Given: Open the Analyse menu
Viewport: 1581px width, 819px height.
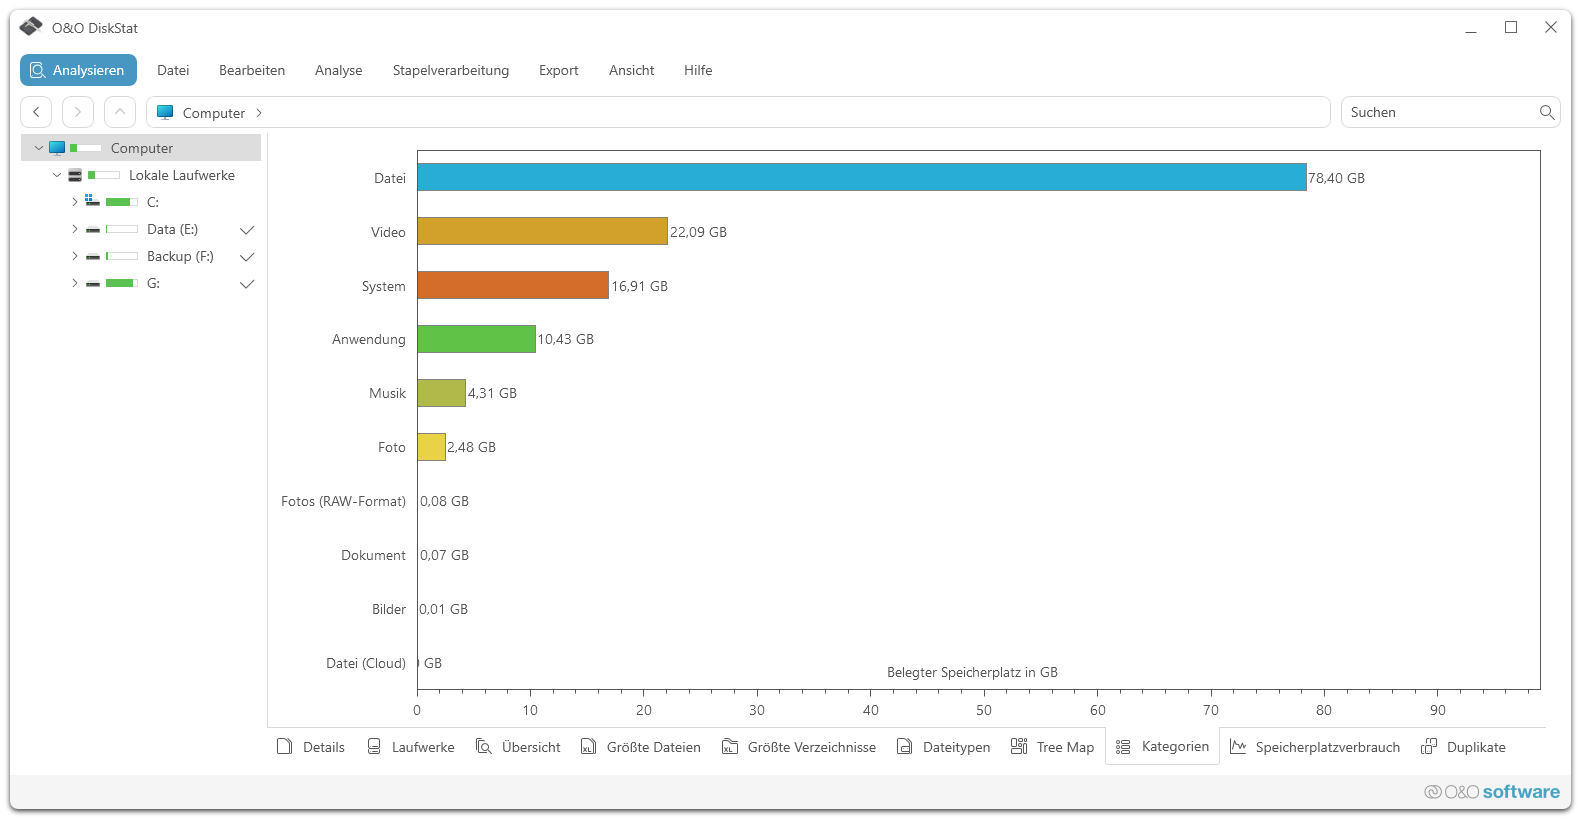Looking at the screenshot, I should [339, 70].
